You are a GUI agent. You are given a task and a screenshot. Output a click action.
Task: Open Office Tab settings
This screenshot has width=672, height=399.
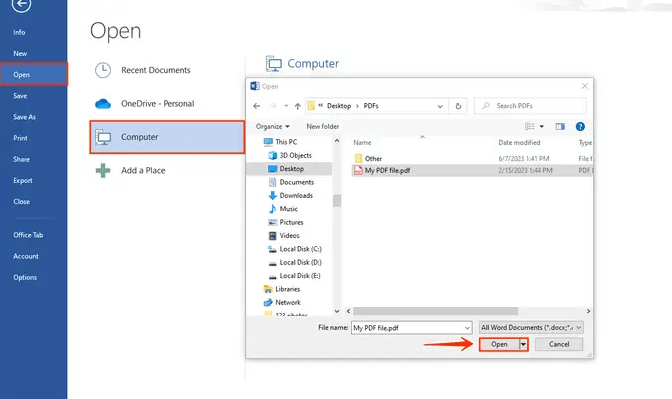pyautogui.click(x=28, y=235)
